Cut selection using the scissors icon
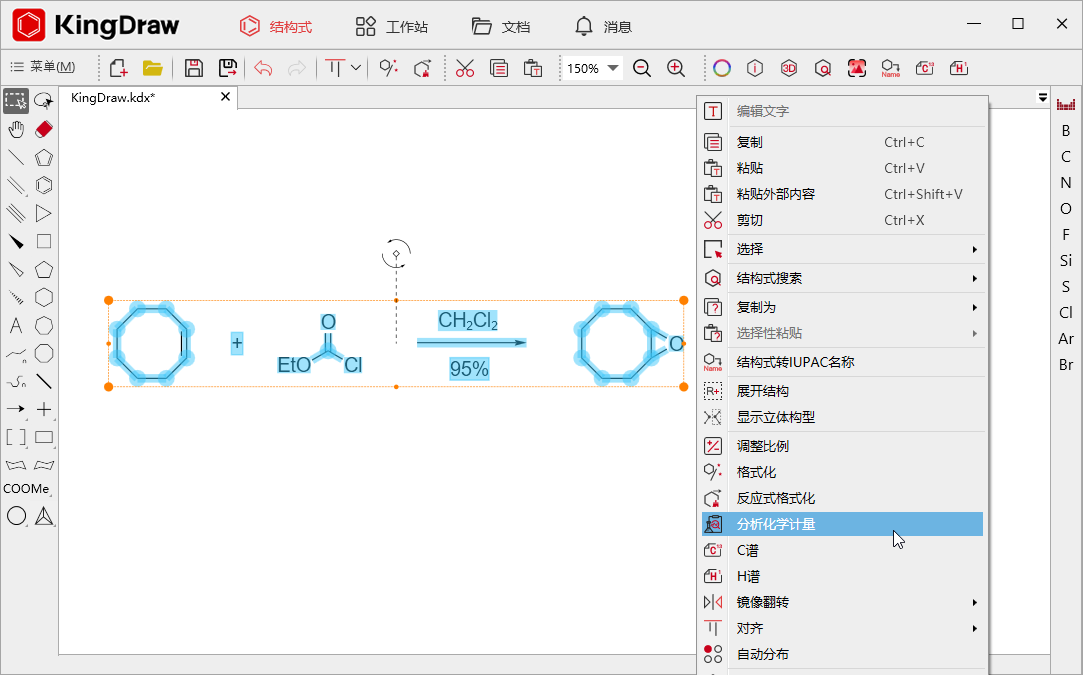The width and height of the screenshot is (1083, 675). (x=464, y=68)
